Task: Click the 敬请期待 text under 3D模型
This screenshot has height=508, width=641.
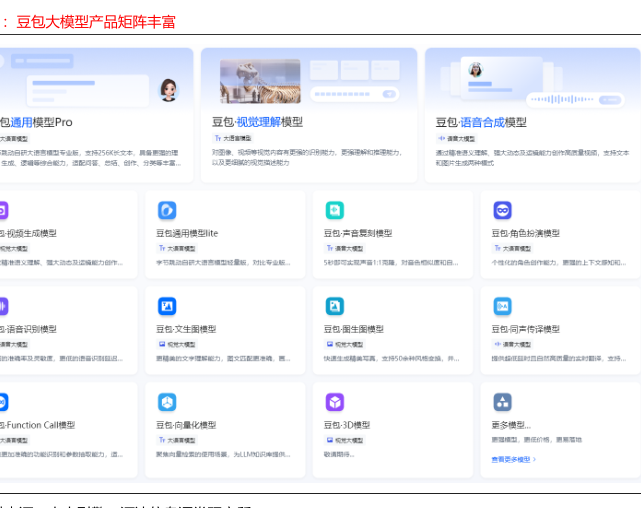Action: 339,454
